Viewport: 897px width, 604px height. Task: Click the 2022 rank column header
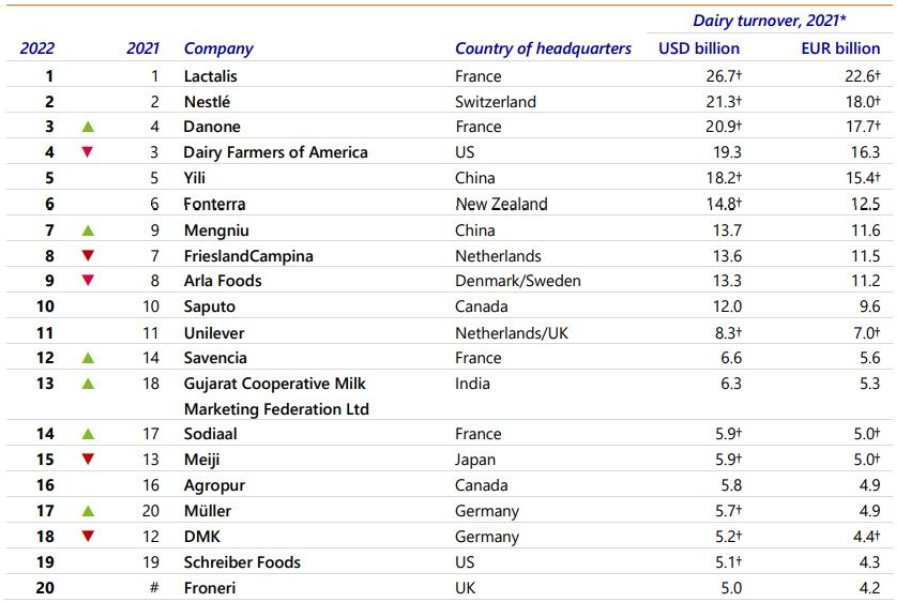point(37,48)
